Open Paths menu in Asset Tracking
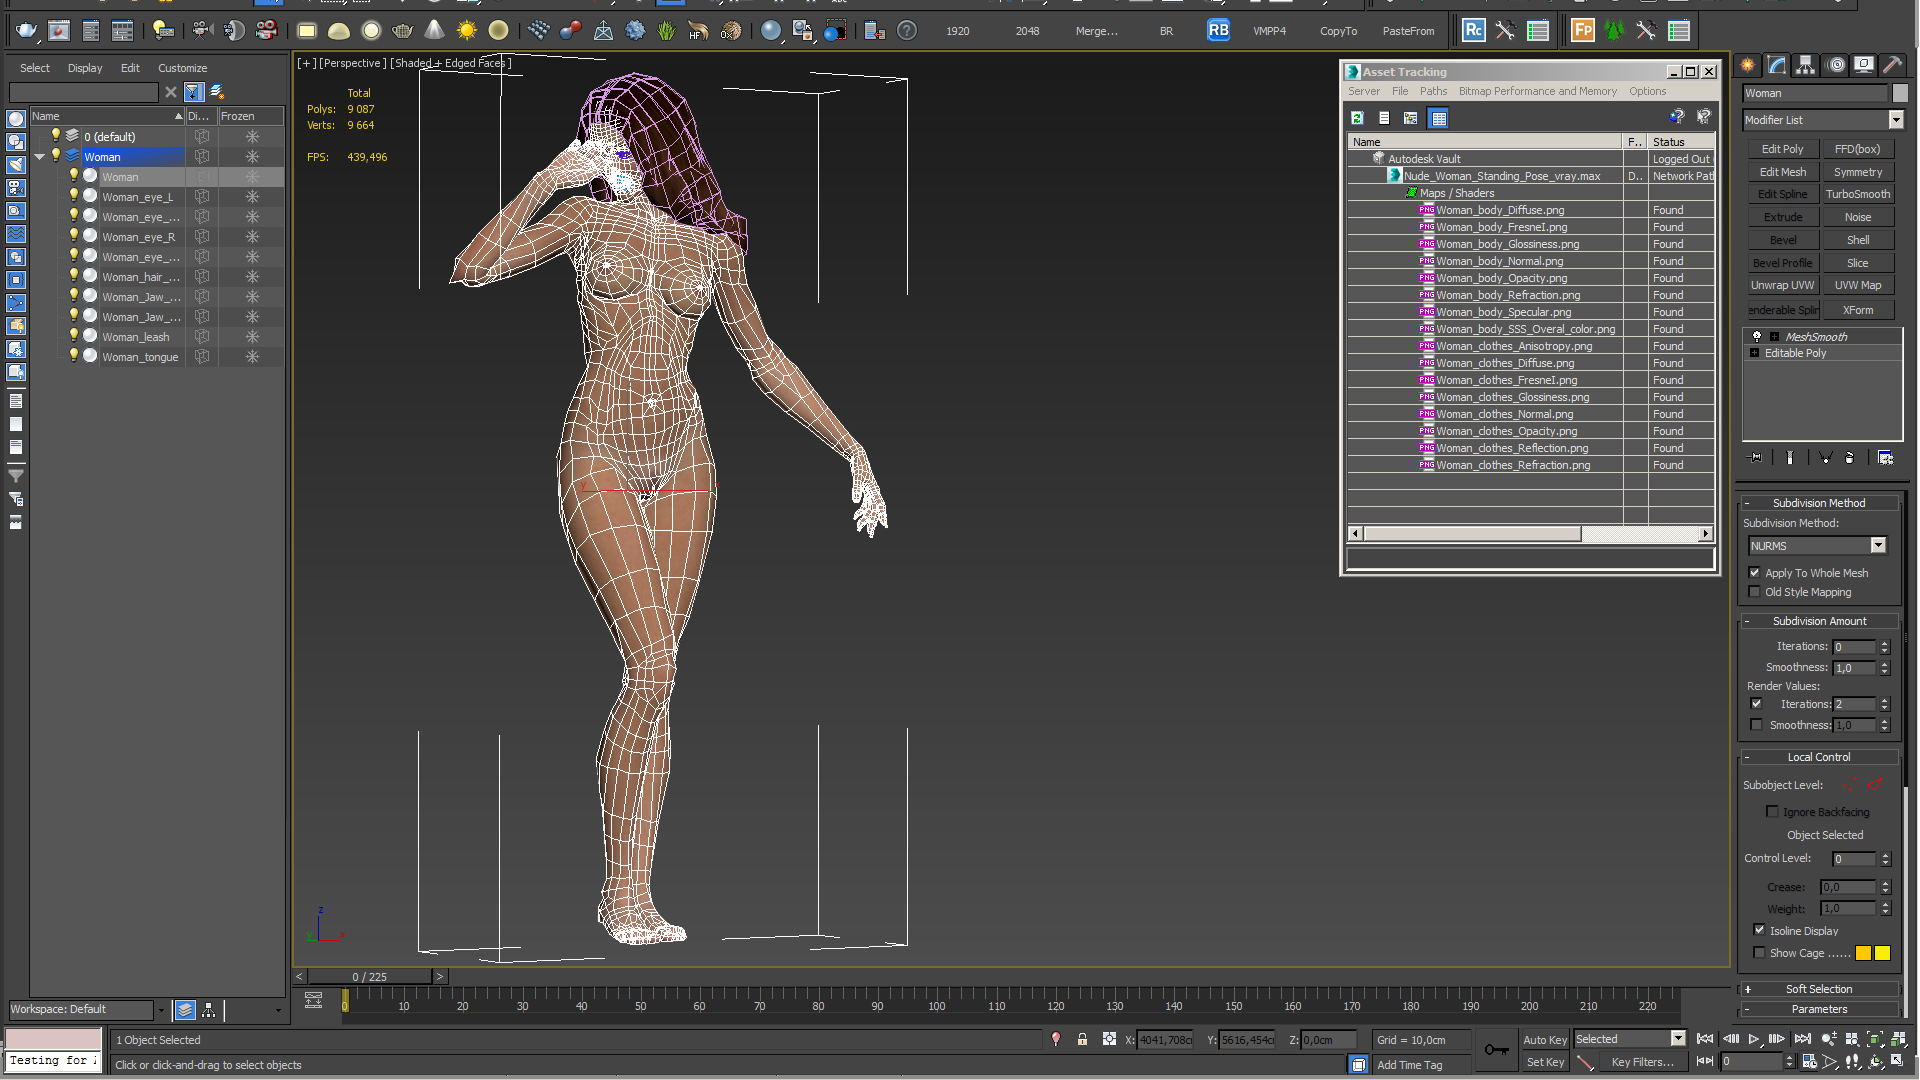Viewport: 1920px width, 1080px height. pos(1433,91)
